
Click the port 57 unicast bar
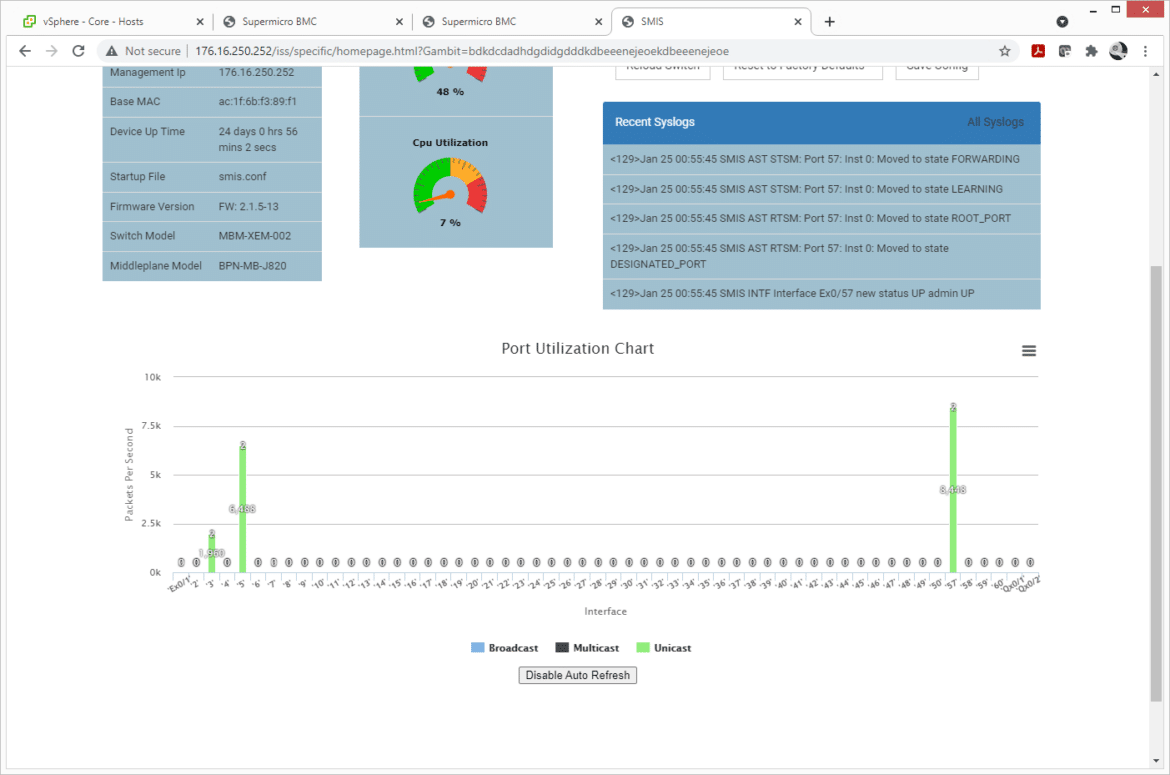[953, 490]
